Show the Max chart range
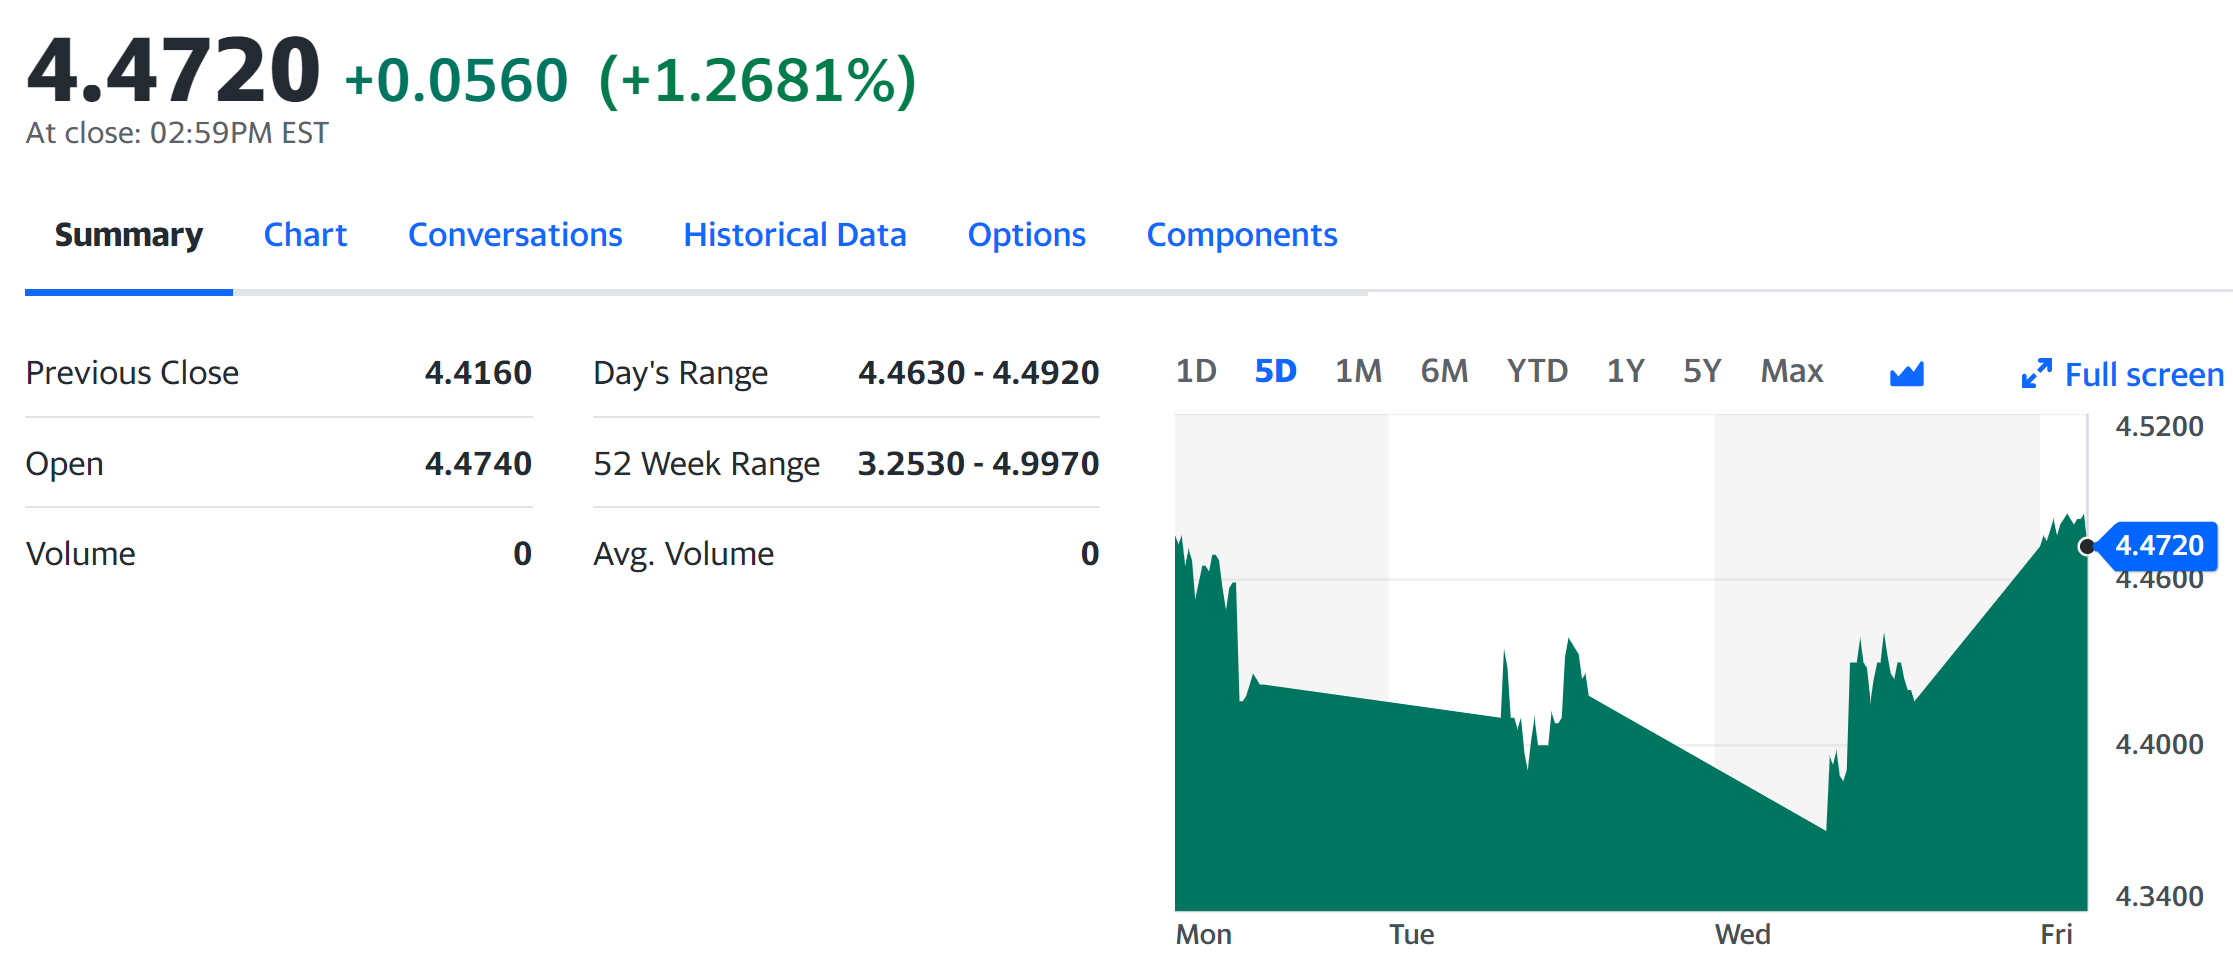2233x970 pixels. [1791, 372]
